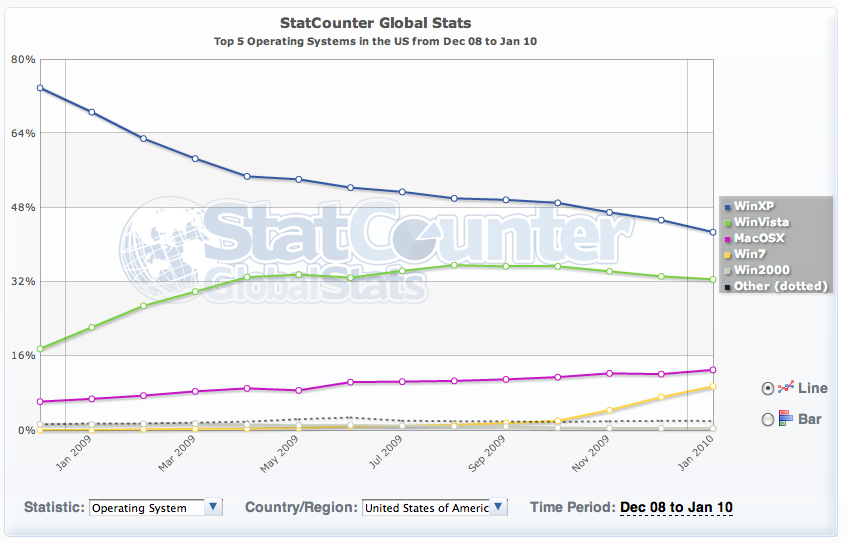The image size is (847, 543).
Task: Open the Statistic dropdown
Action: point(155,508)
